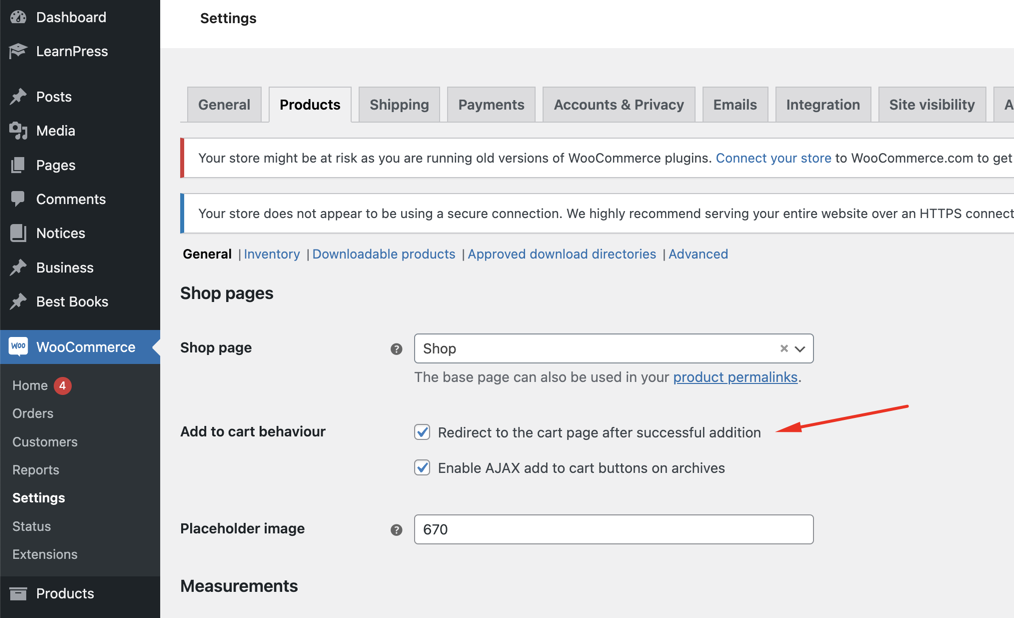Viewport: 1014px width, 618px height.
Task: Click the Notices page icon
Action: [18, 233]
